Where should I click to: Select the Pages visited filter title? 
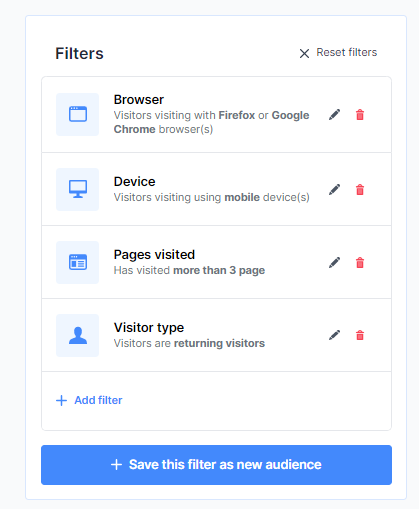pos(154,255)
